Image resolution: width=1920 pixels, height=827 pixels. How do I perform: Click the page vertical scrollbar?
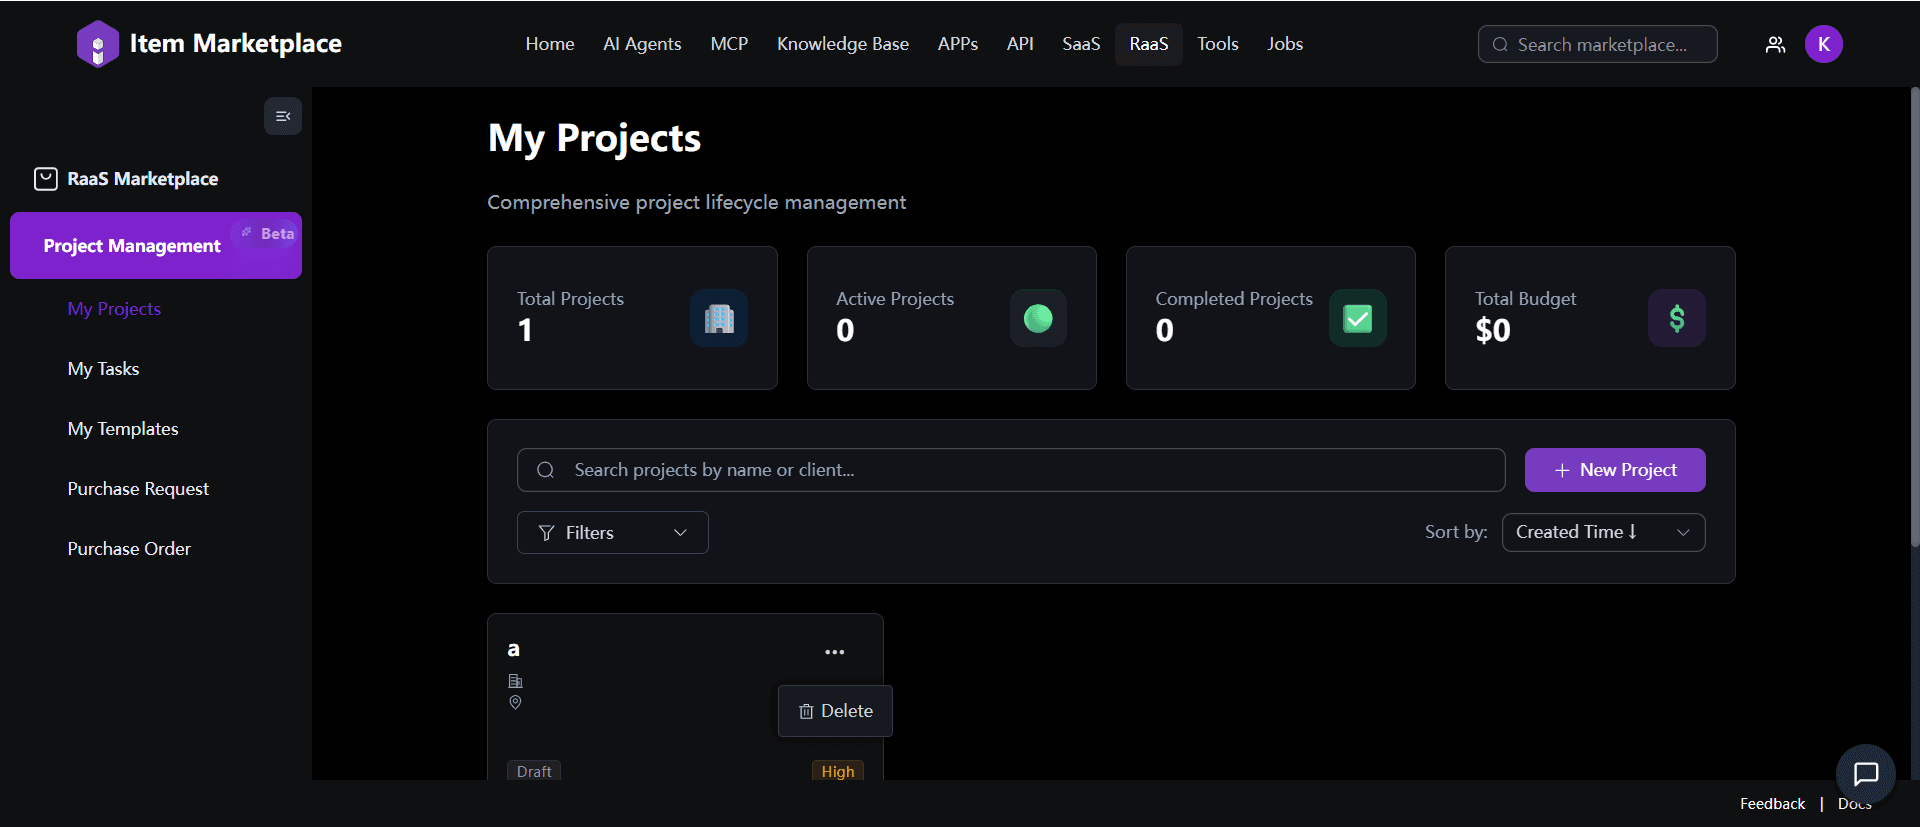(1915, 317)
